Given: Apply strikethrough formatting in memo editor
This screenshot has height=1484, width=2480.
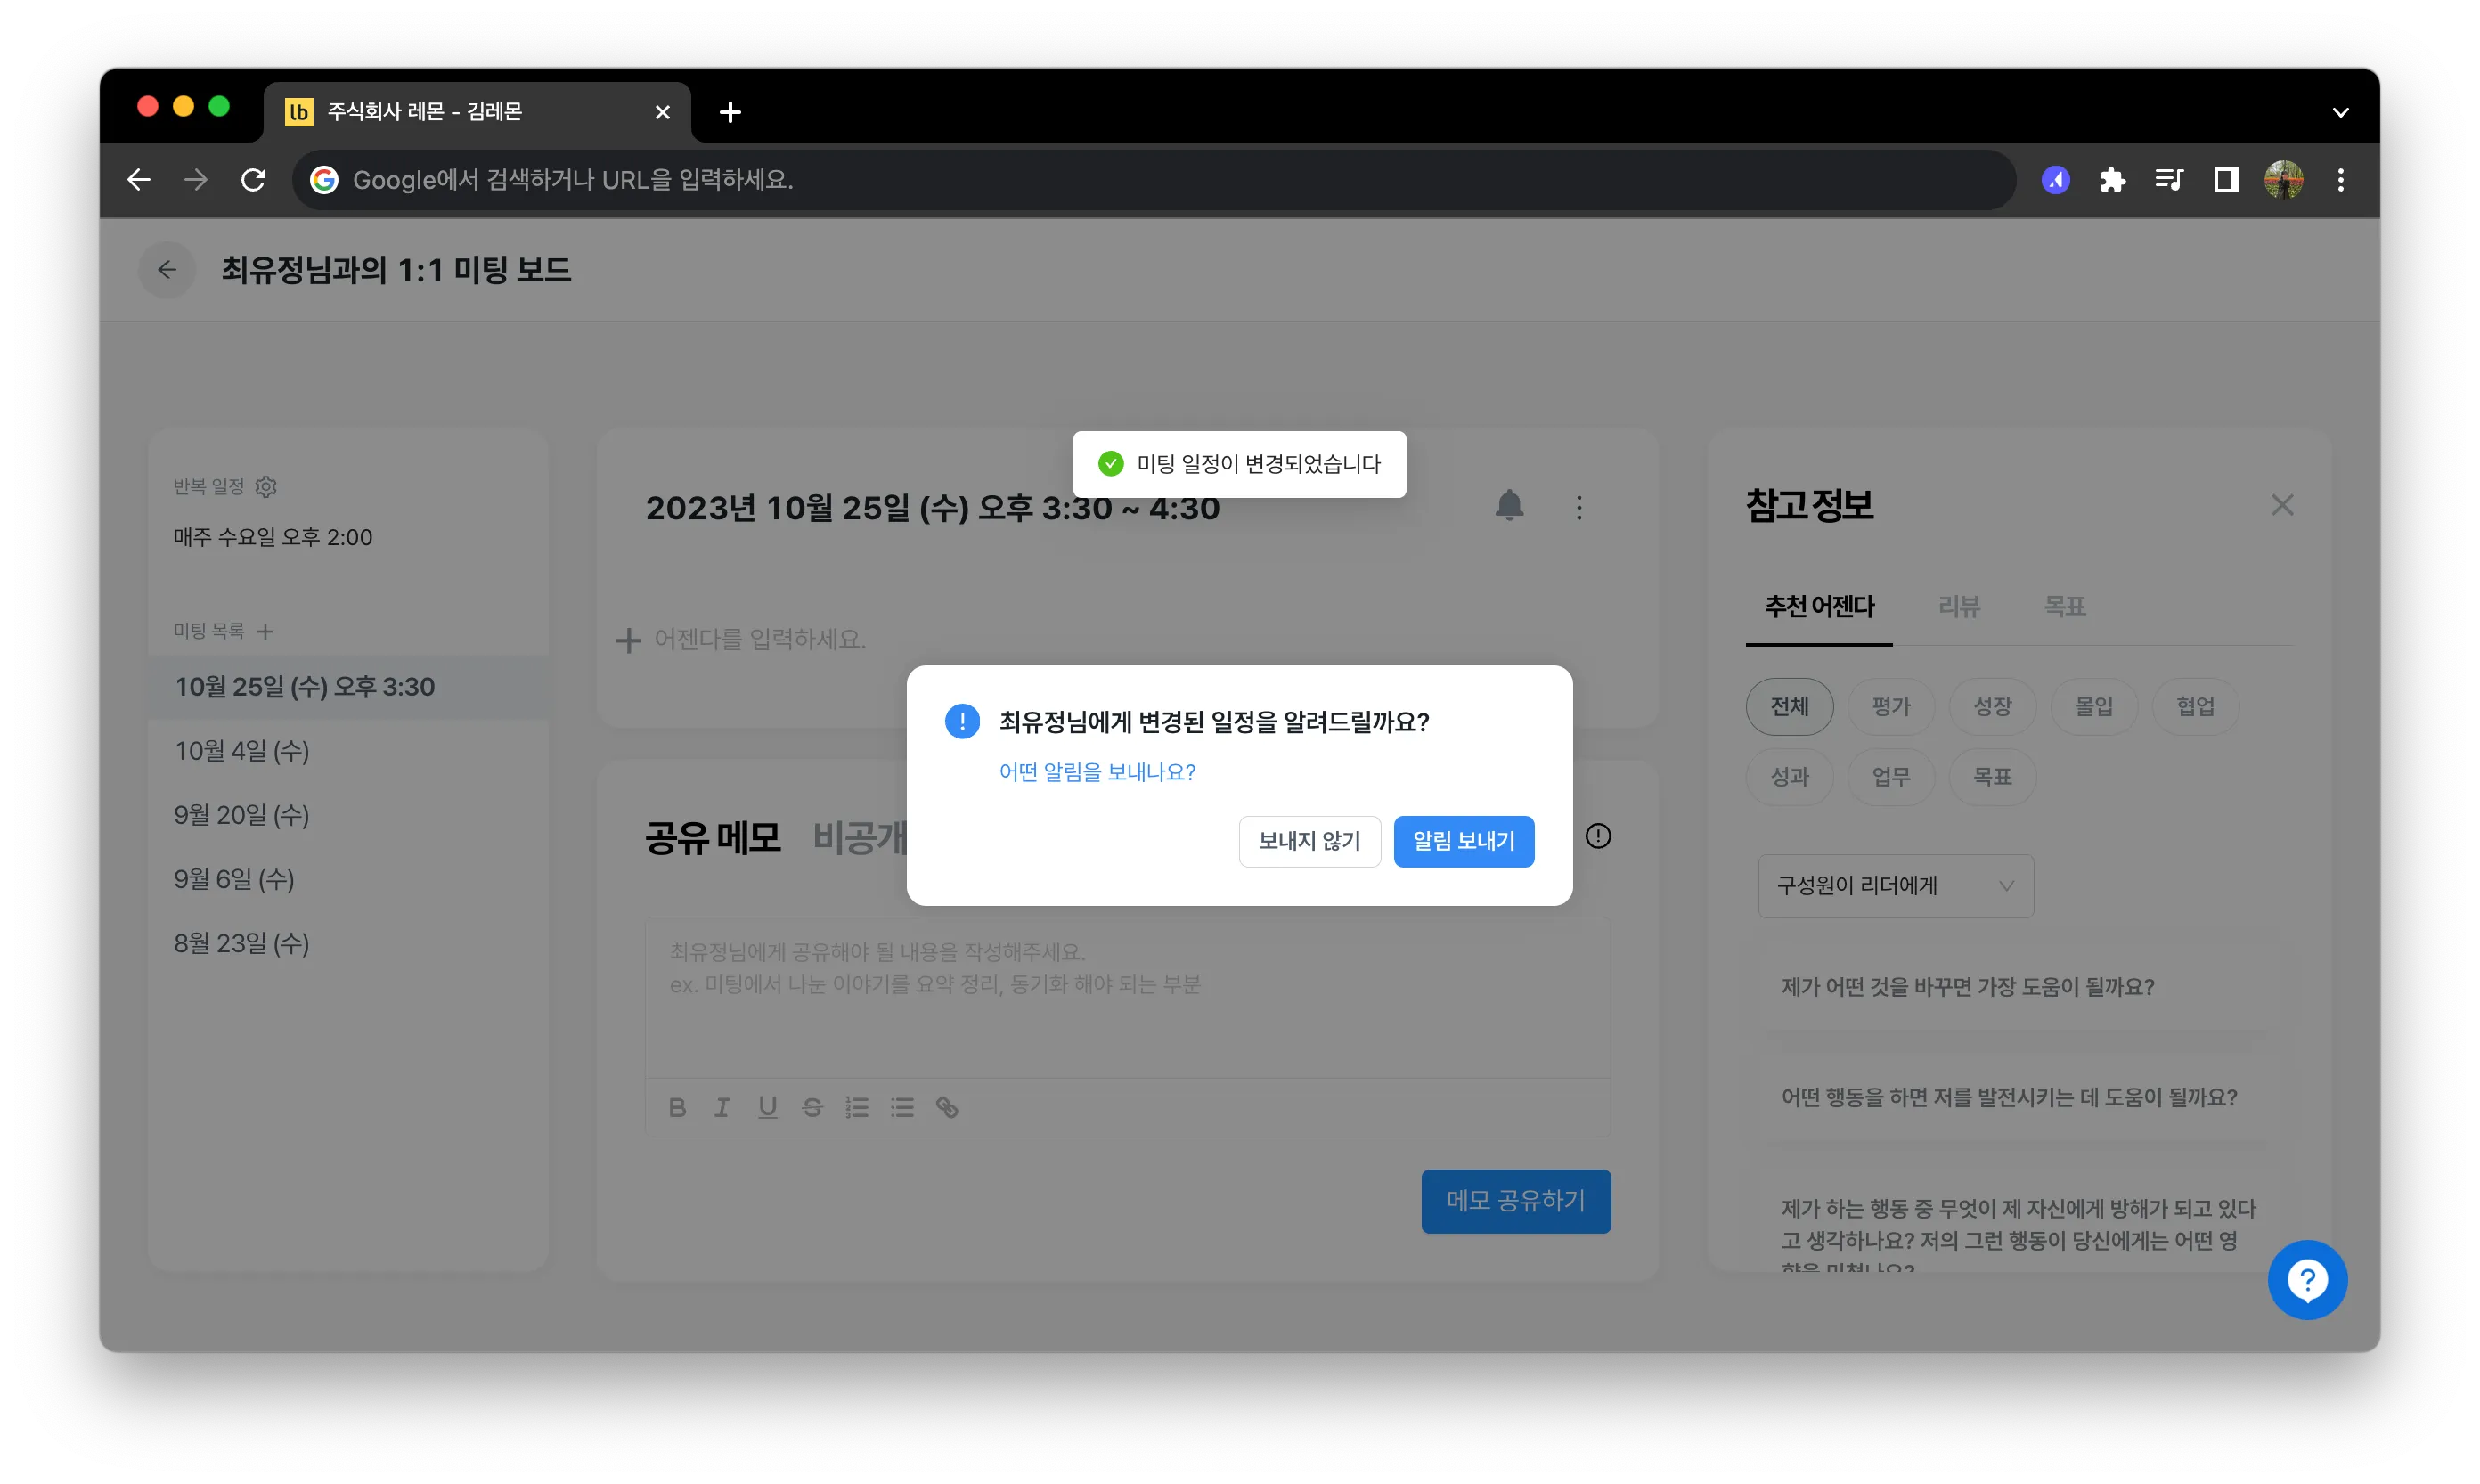Looking at the screenshot, I should 812,1107.
